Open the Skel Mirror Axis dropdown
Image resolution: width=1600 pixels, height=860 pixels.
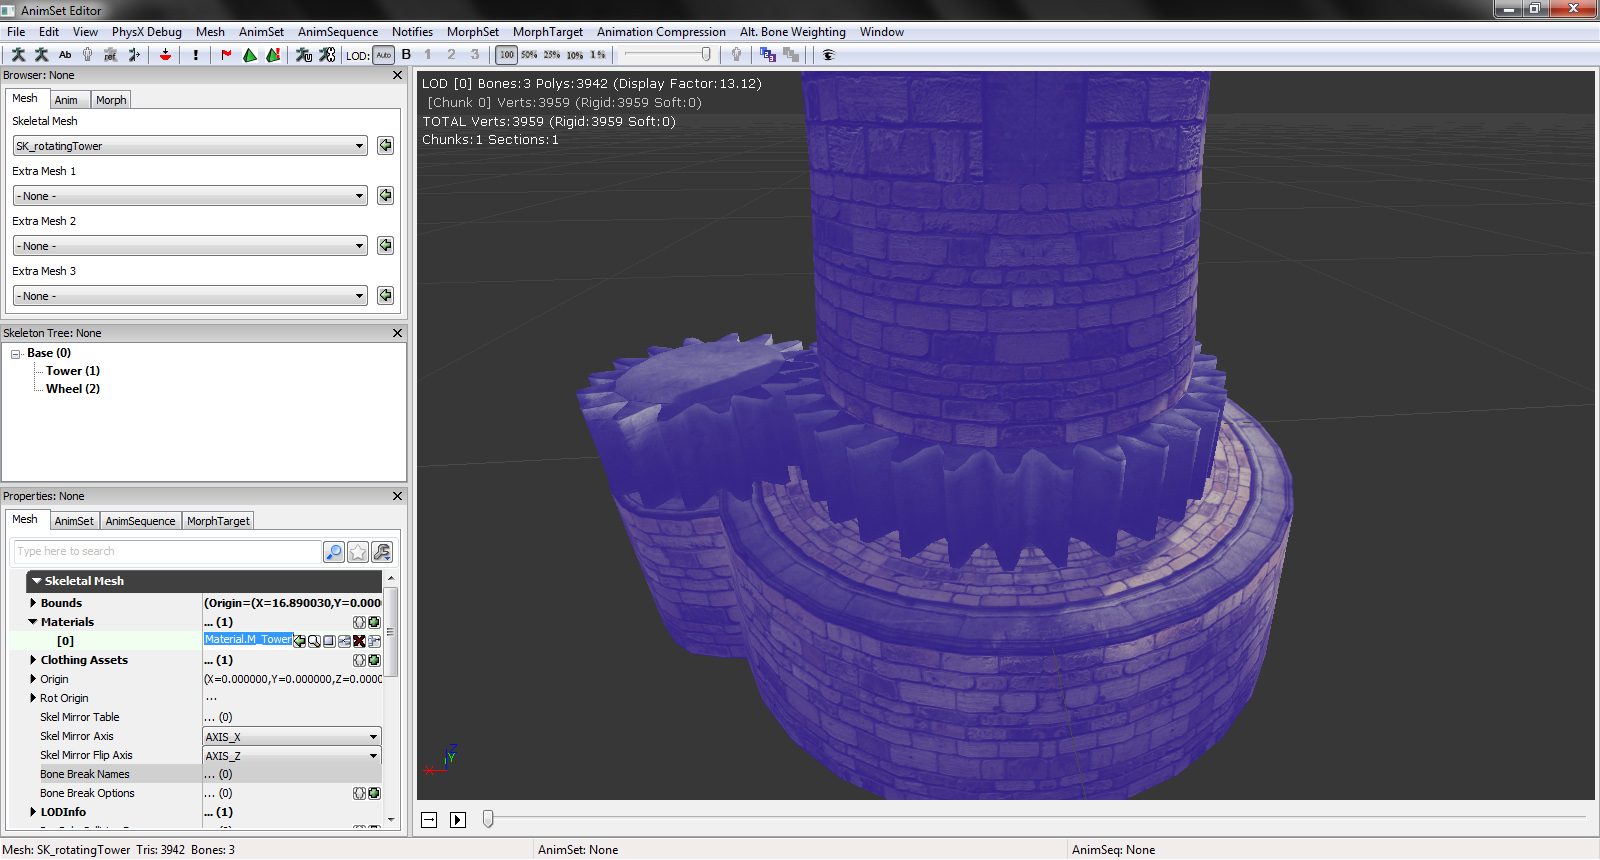point(292,737)
